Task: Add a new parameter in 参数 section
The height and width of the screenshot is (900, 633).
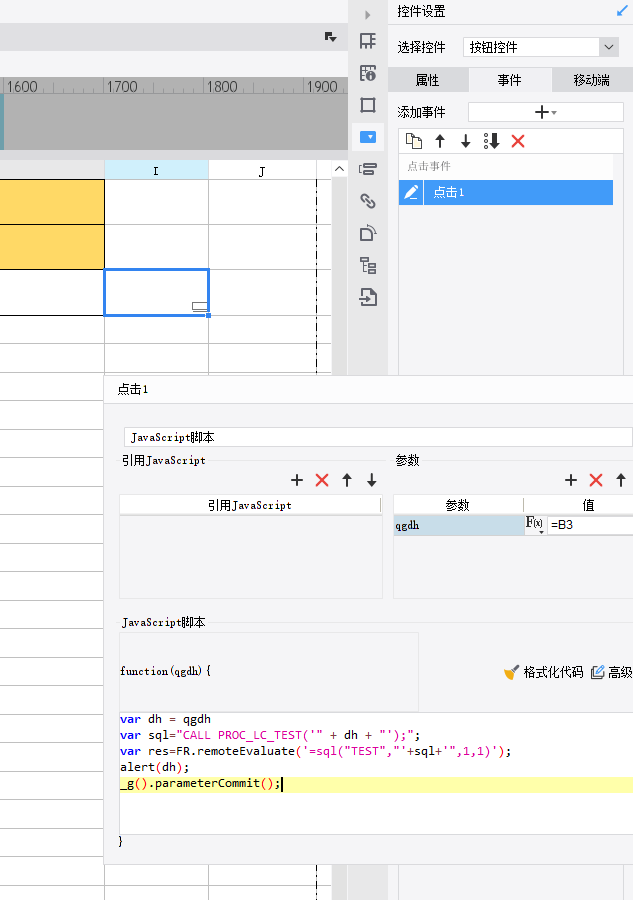Action: tap(570, 480)
